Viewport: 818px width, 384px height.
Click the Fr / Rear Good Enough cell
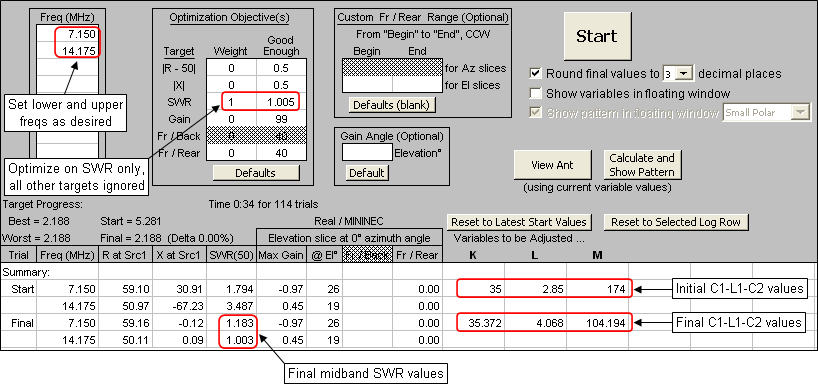[x=282, y=153]
